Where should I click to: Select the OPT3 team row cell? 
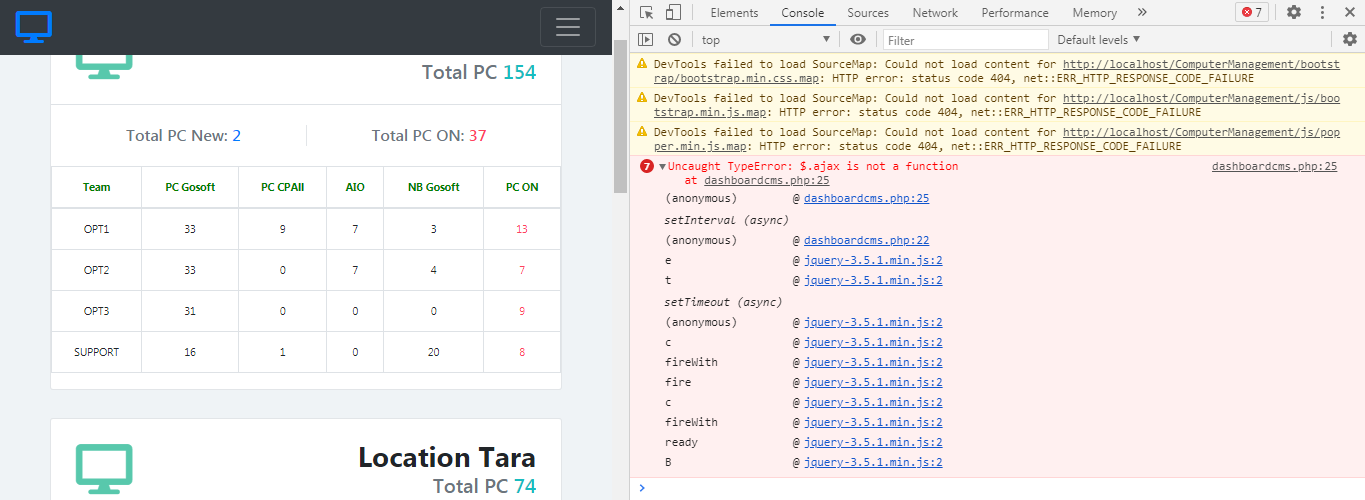click(97, 311)
